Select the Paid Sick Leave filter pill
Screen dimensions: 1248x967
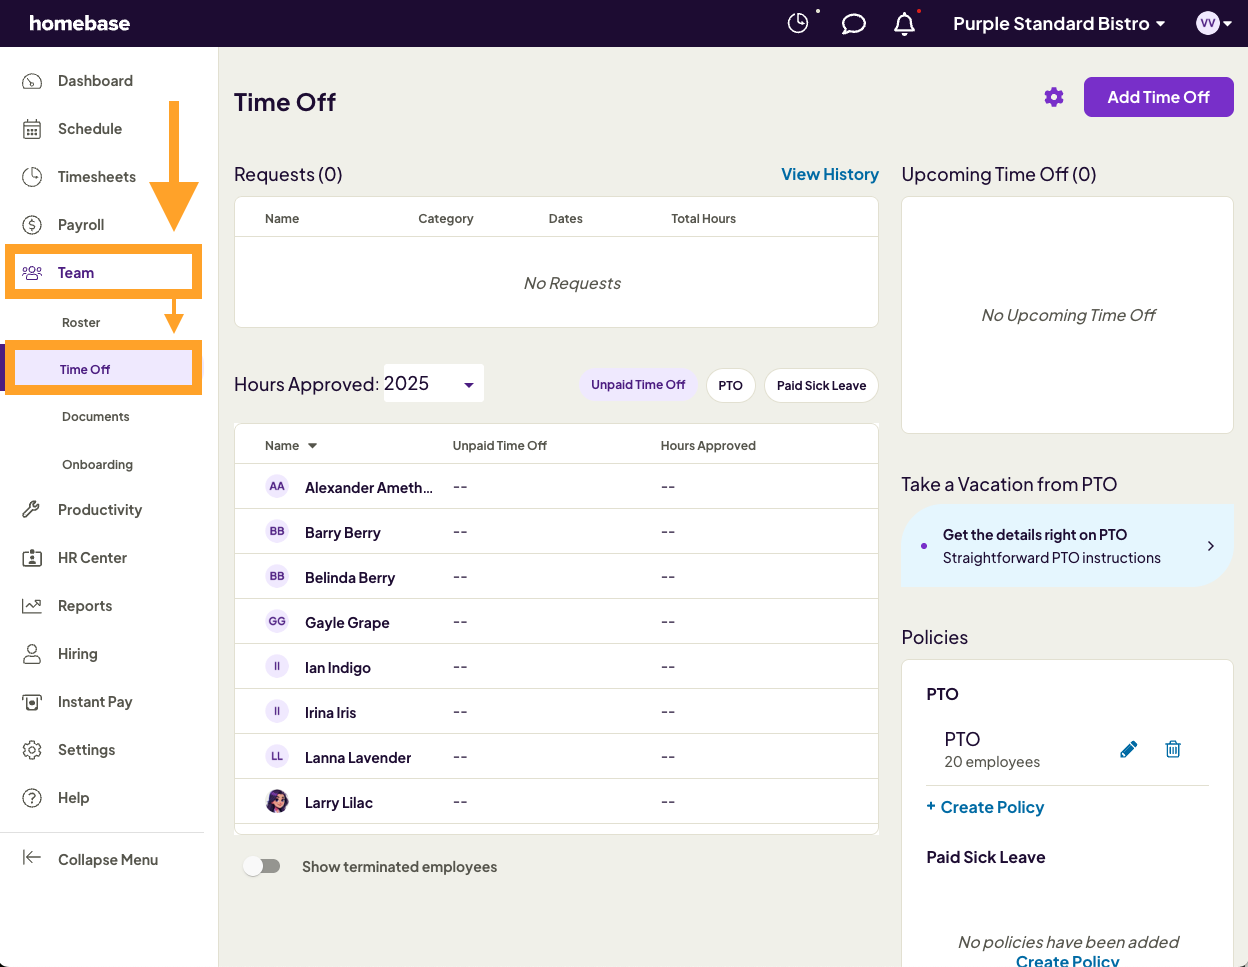[821, 385]
